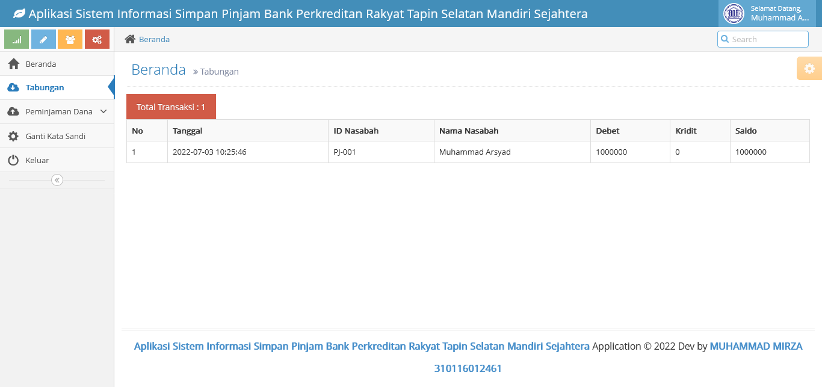Click the green signal bars shortcut button
Viewport: 822px width, 388px height.
(16, 39)
